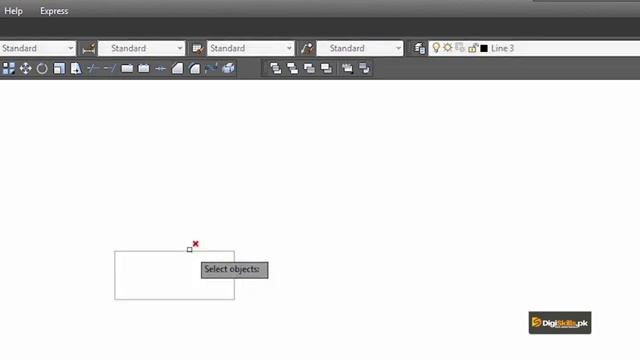Choose the Extend tool
Viewport: 640px width, 360px height.
(x=110, y=68)
